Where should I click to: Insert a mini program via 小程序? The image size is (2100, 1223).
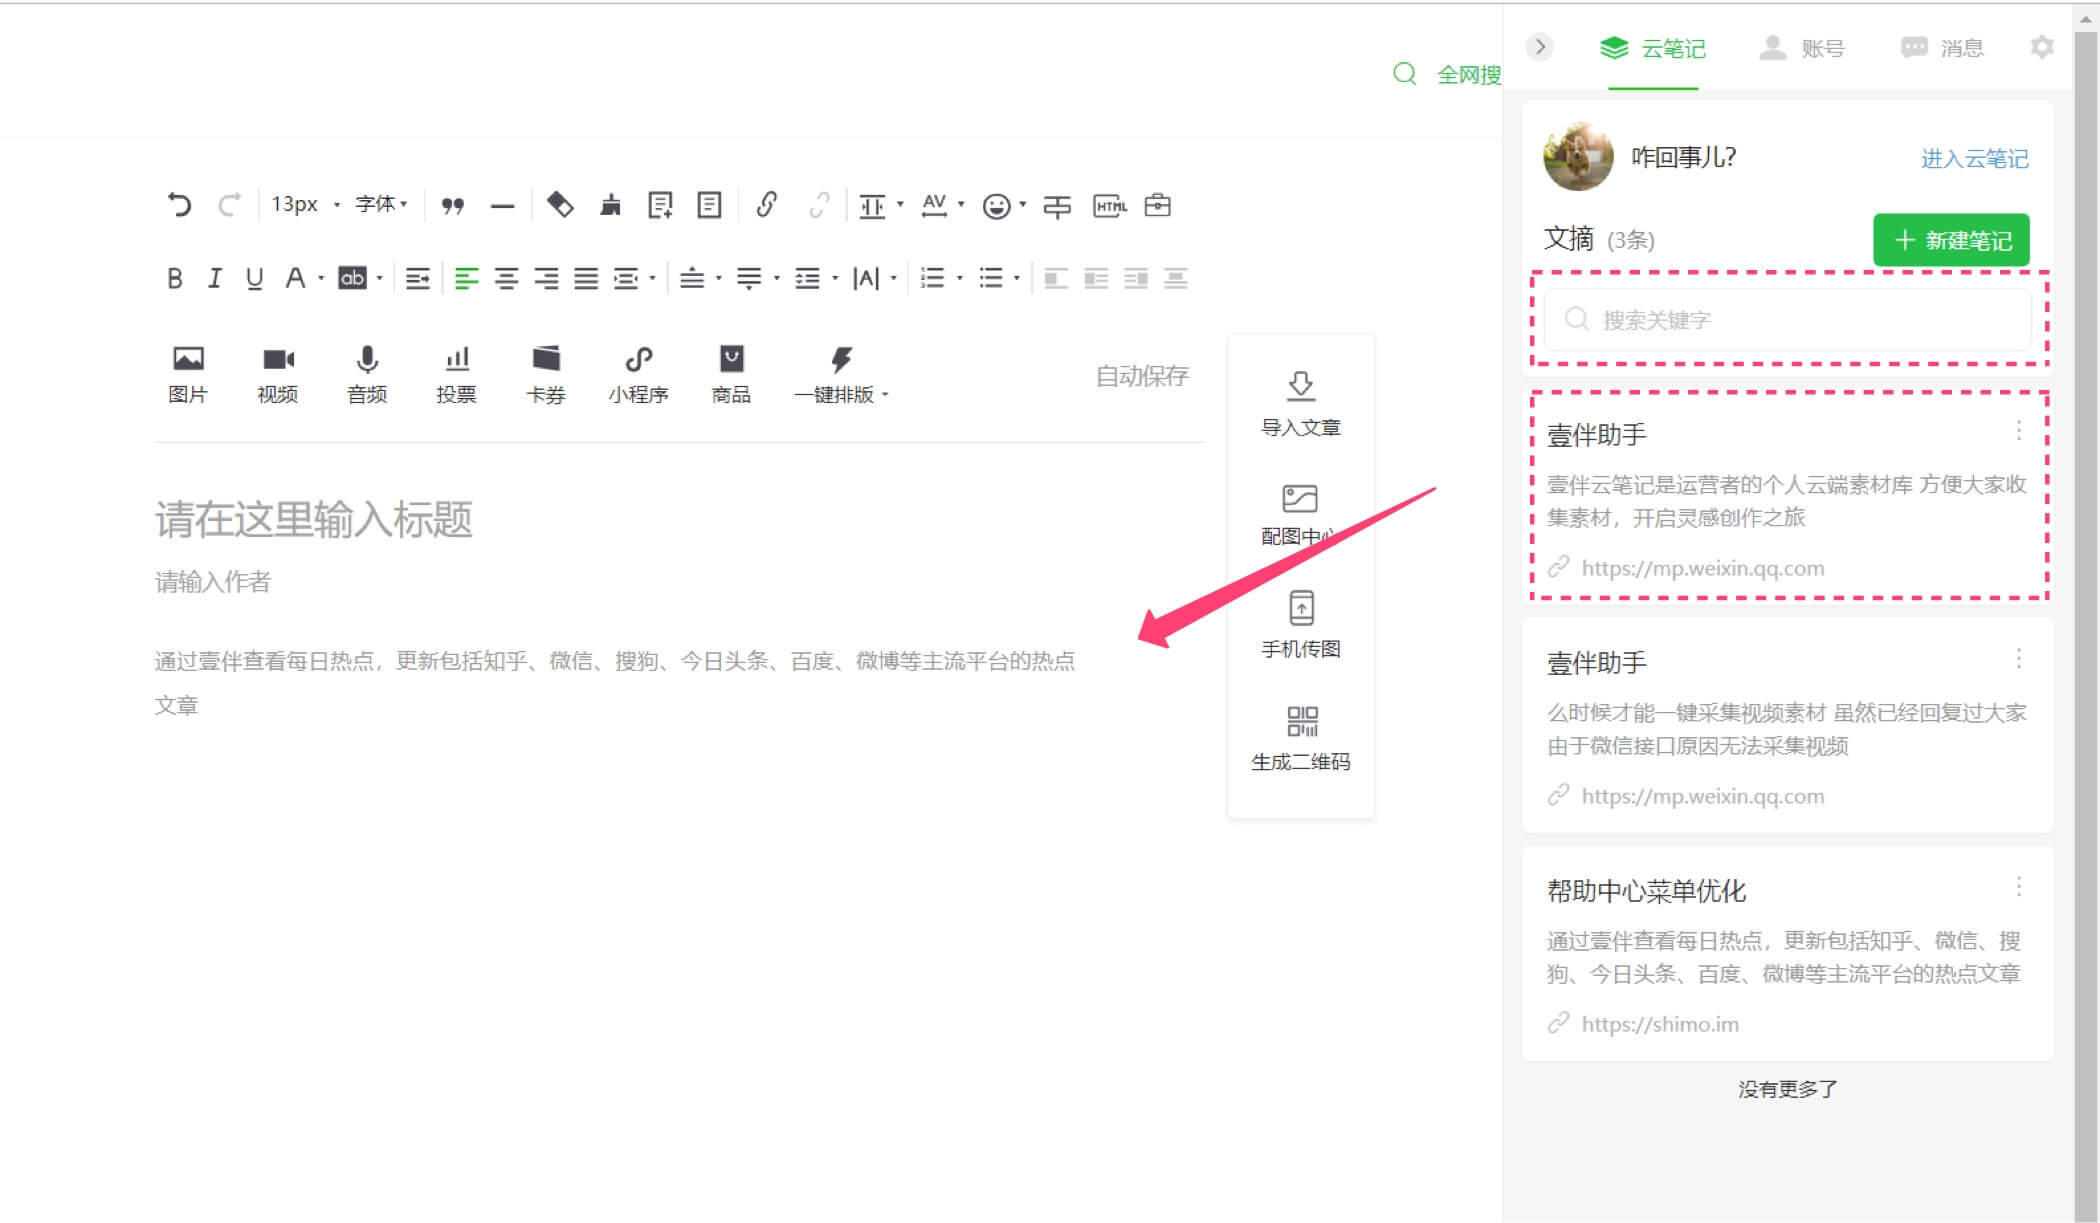click(x=638, y=374)
